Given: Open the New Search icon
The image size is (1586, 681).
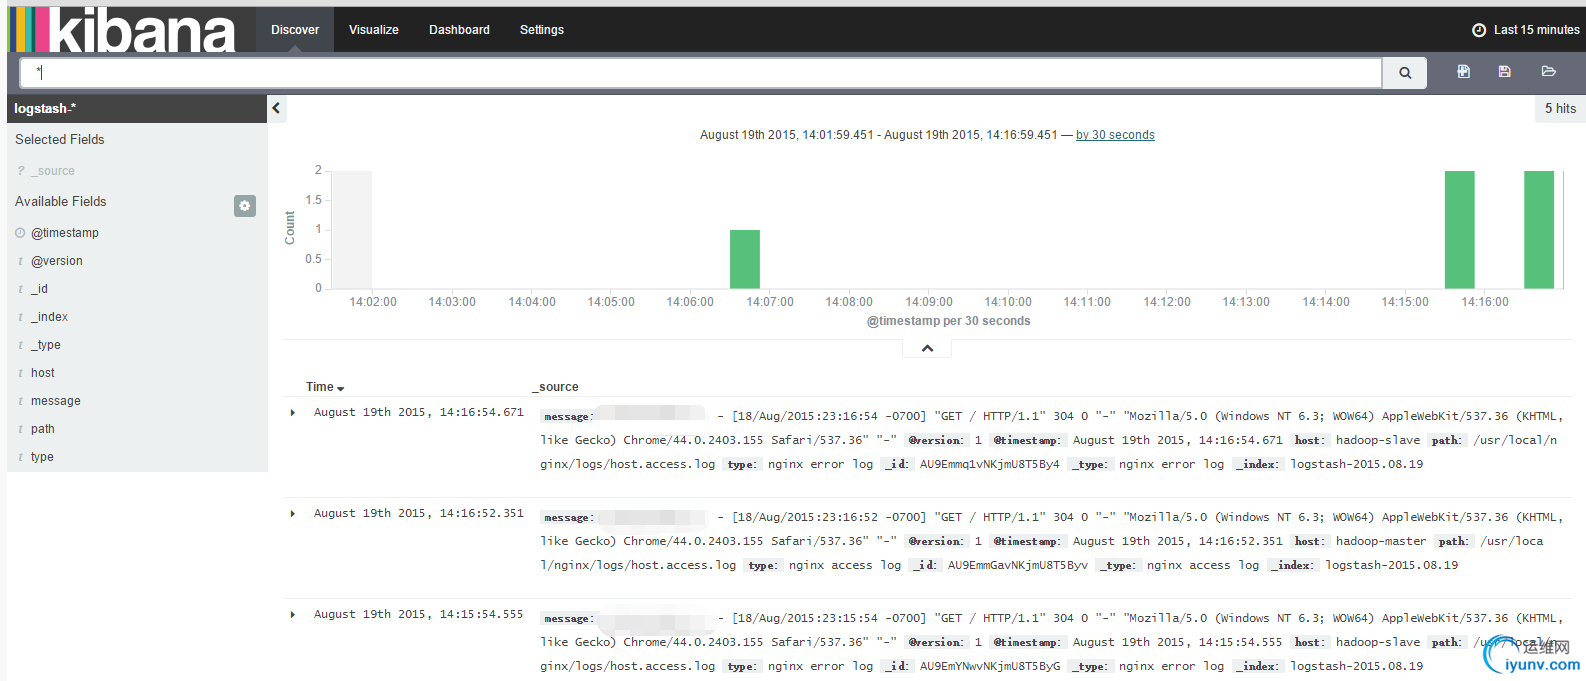Looking at the screenshot, I should pyautogui.click(x=1463, y=72).
